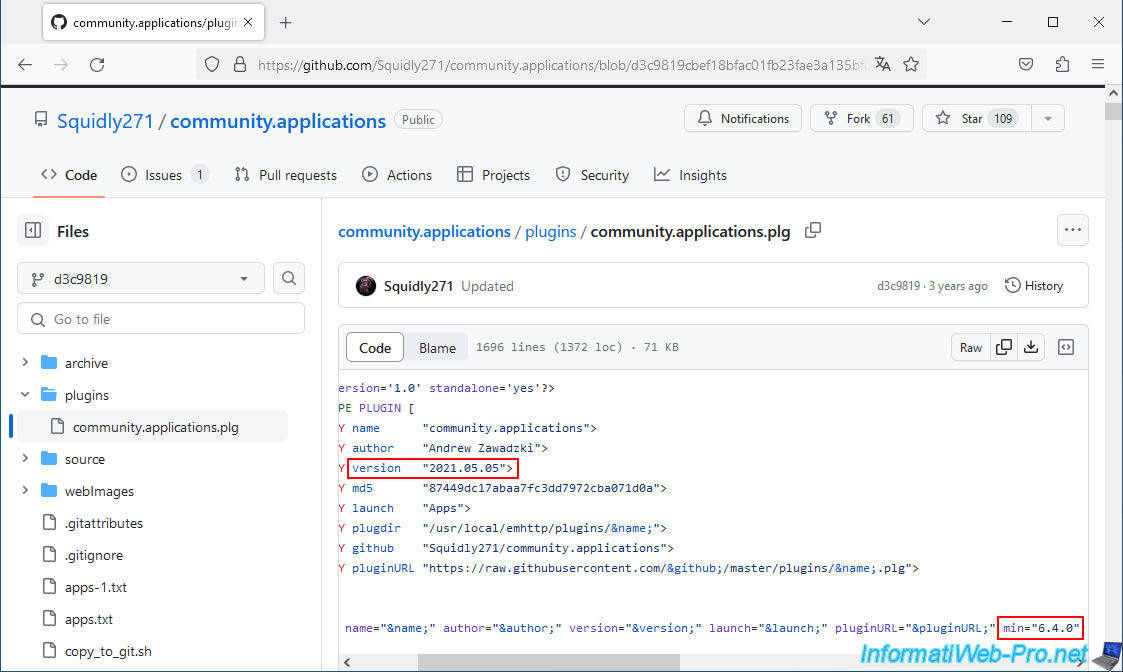Expand the webImages folder

25,491
